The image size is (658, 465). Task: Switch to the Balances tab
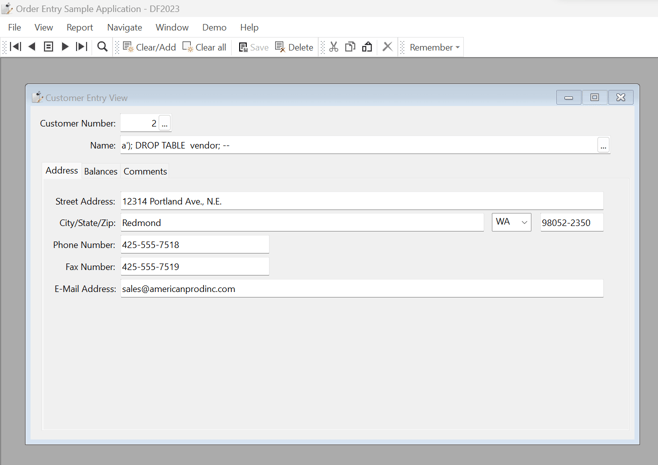pyautogui.click(x=100, y=172)
